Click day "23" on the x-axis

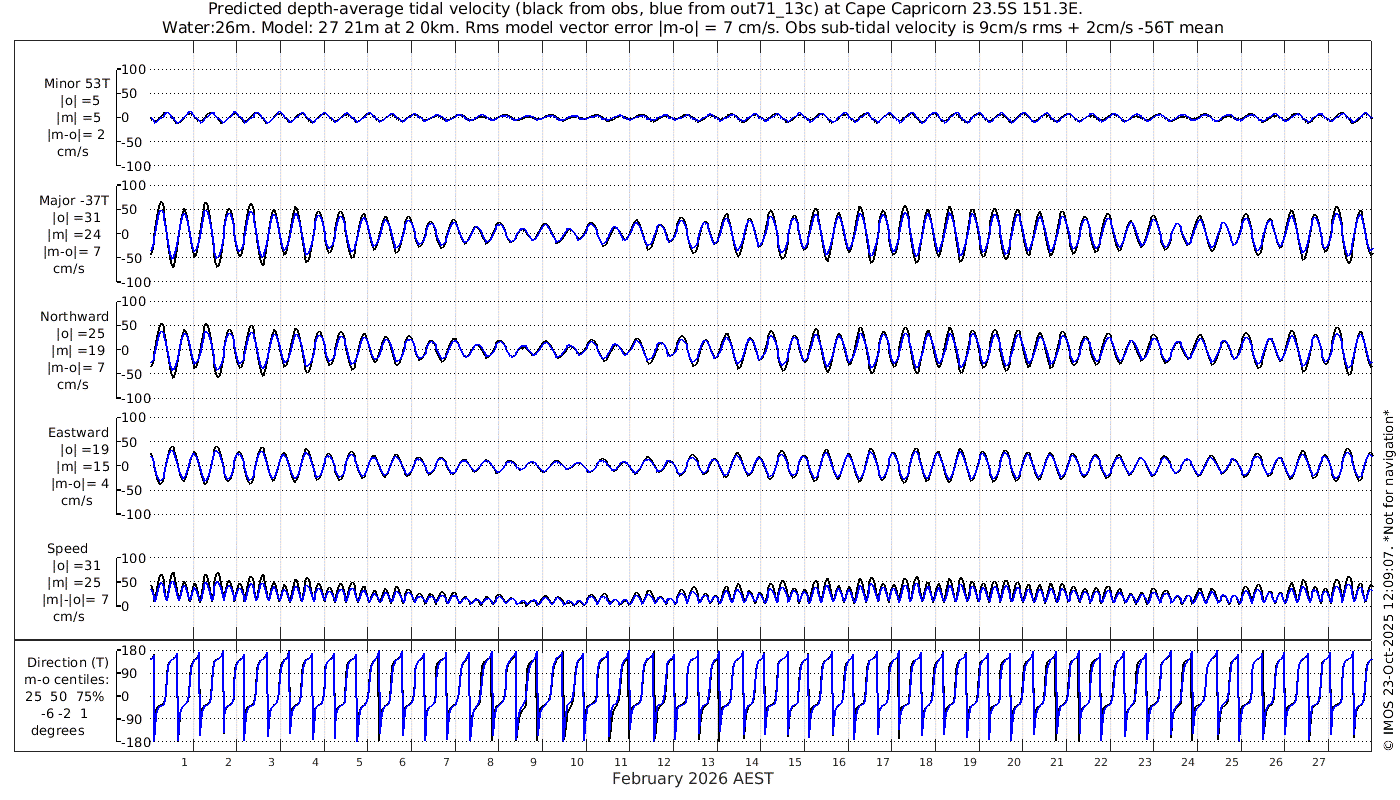(1144, 762)
